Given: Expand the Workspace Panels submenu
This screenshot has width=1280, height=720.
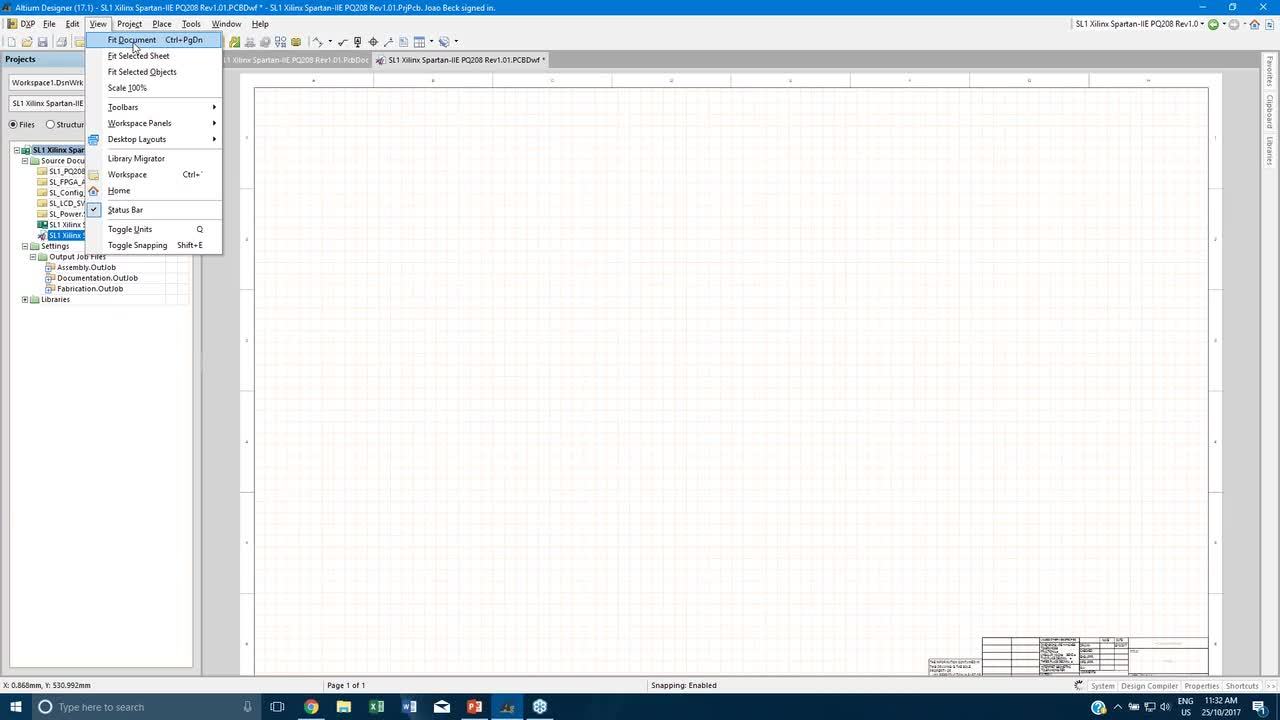Looking at the screenshot, I should 139,123.
